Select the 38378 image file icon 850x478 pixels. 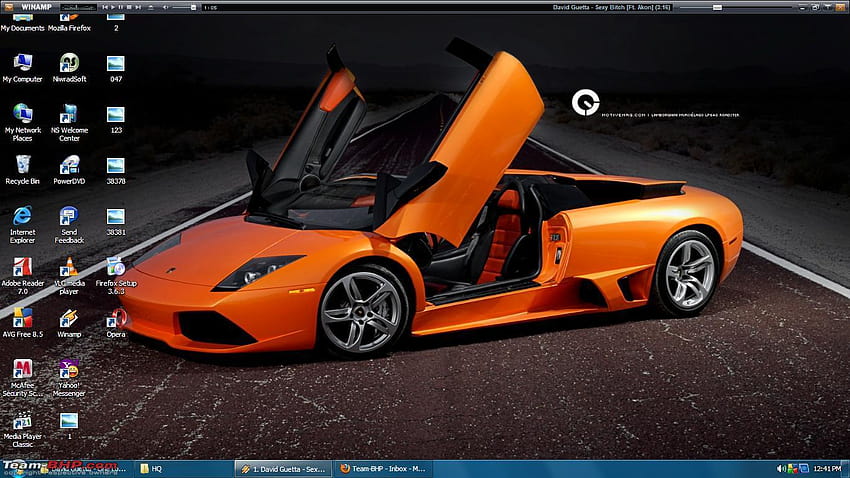click(115, 171)
